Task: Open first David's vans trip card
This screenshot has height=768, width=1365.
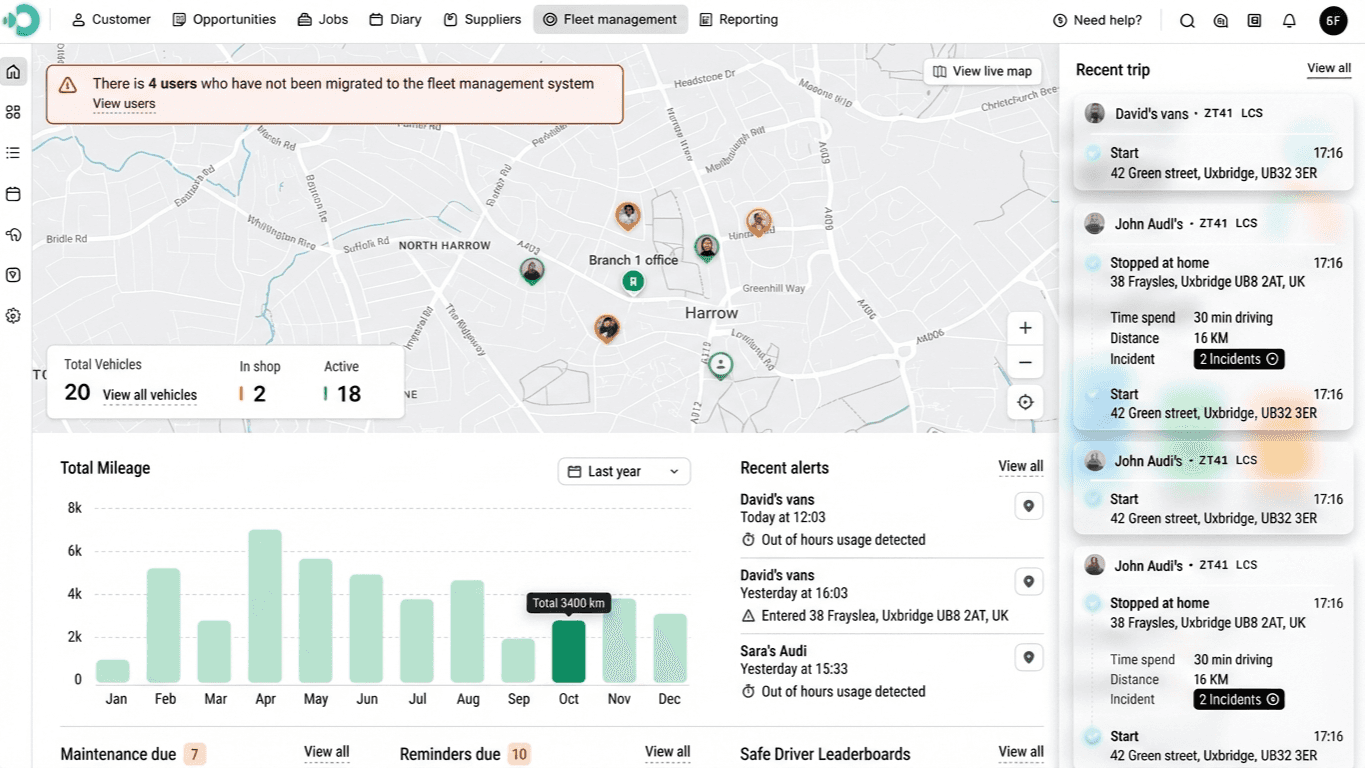Action: (x=1214, y=142)
